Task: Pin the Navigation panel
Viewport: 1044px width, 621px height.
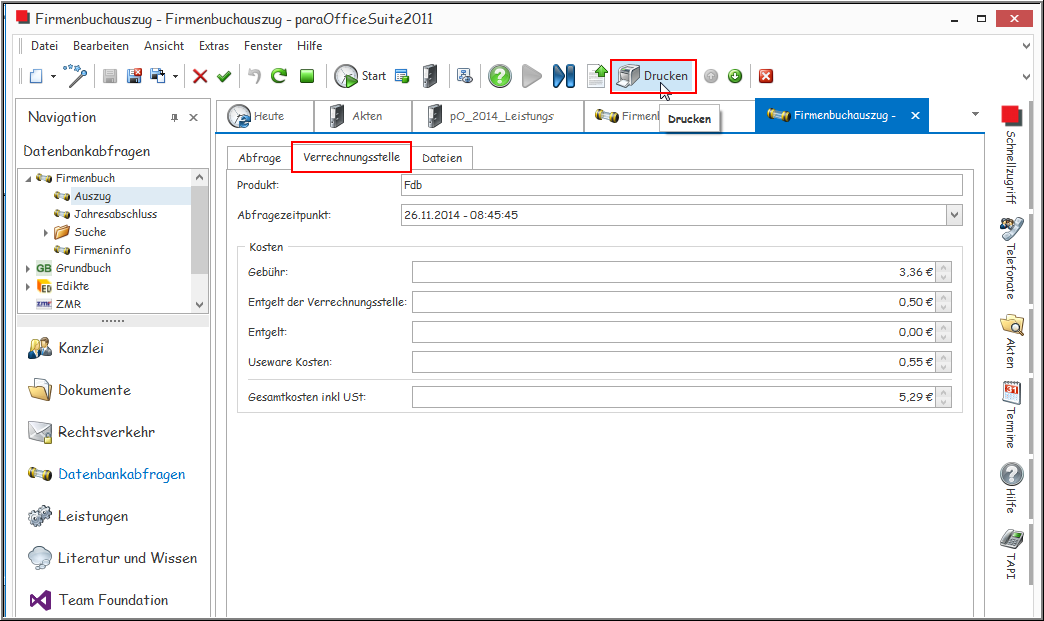Action: tap(174, 118)
